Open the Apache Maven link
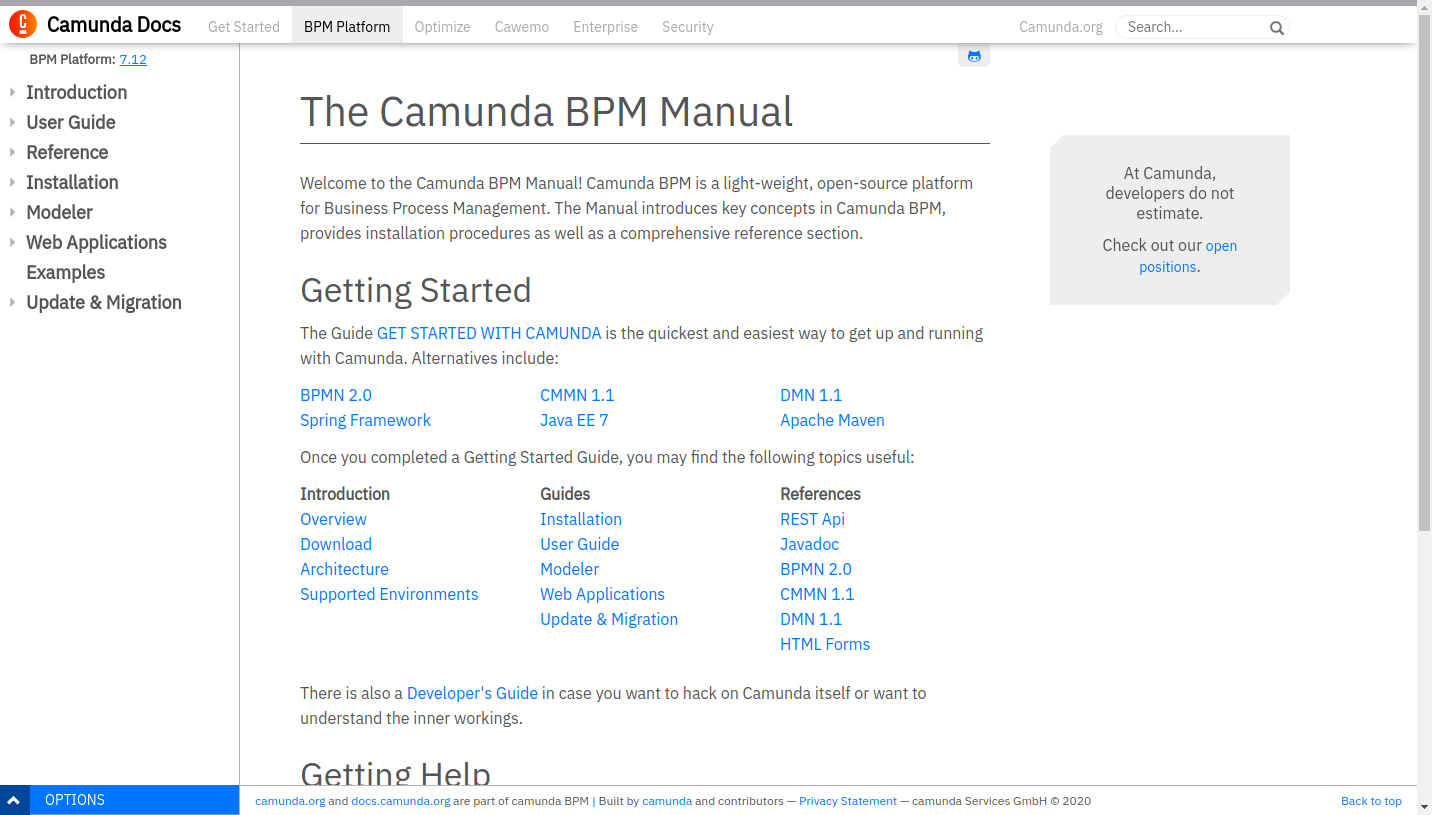Screen dimensions: 1432x815 tap(832, 420)
